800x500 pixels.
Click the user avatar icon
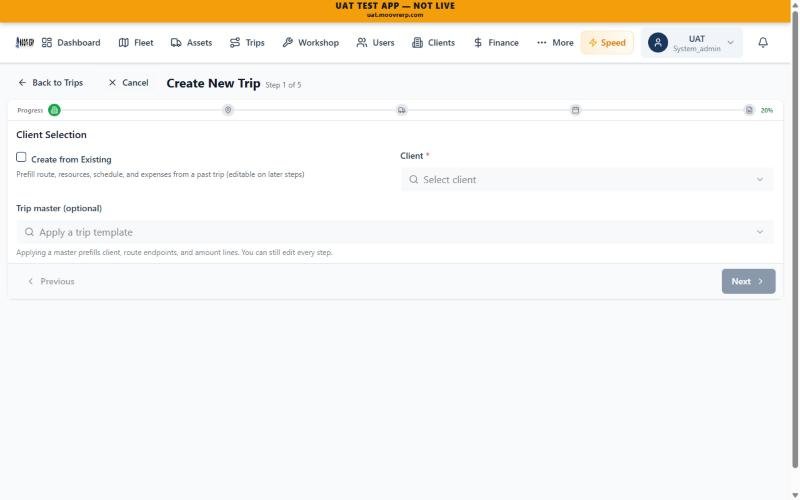(658, 43)
